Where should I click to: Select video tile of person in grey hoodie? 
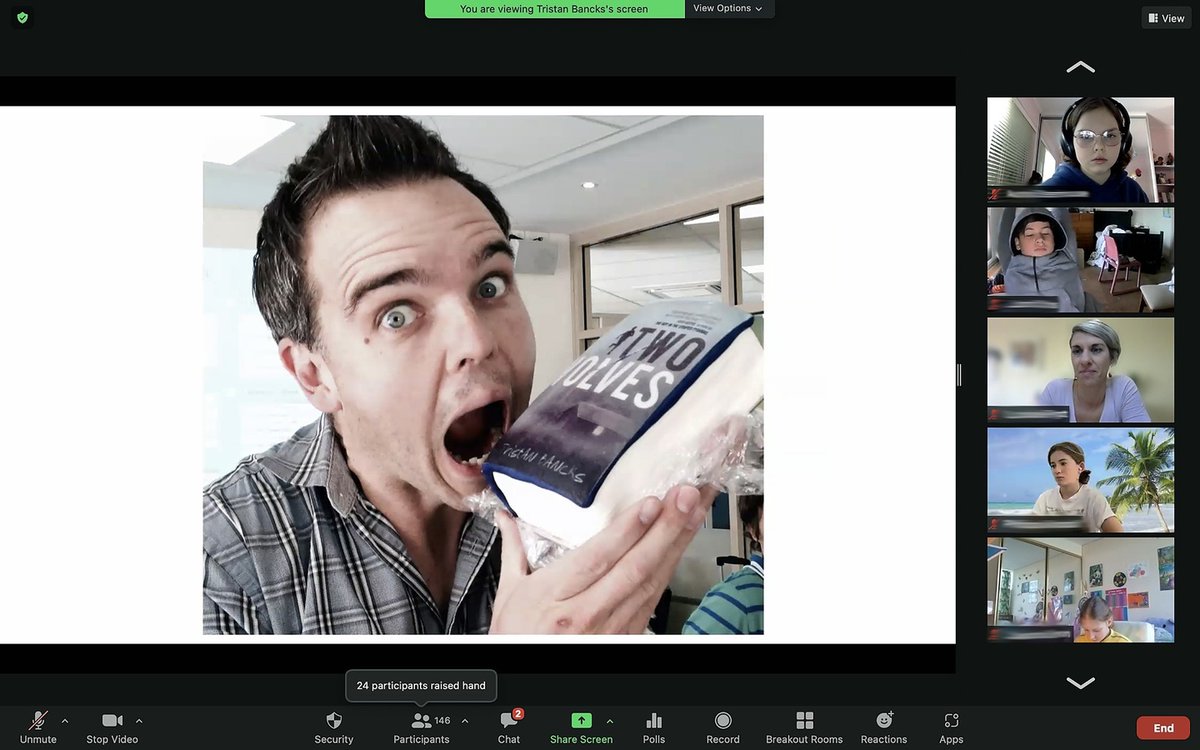click(1081, 260)
